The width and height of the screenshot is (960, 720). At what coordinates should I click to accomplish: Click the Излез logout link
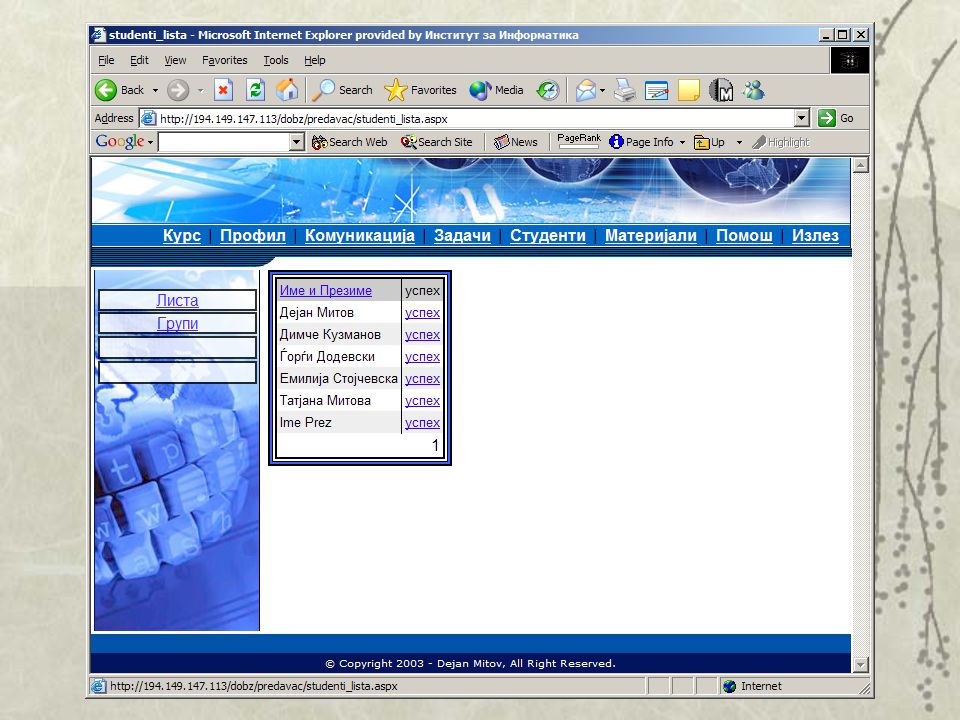click(x=816, y=236)
